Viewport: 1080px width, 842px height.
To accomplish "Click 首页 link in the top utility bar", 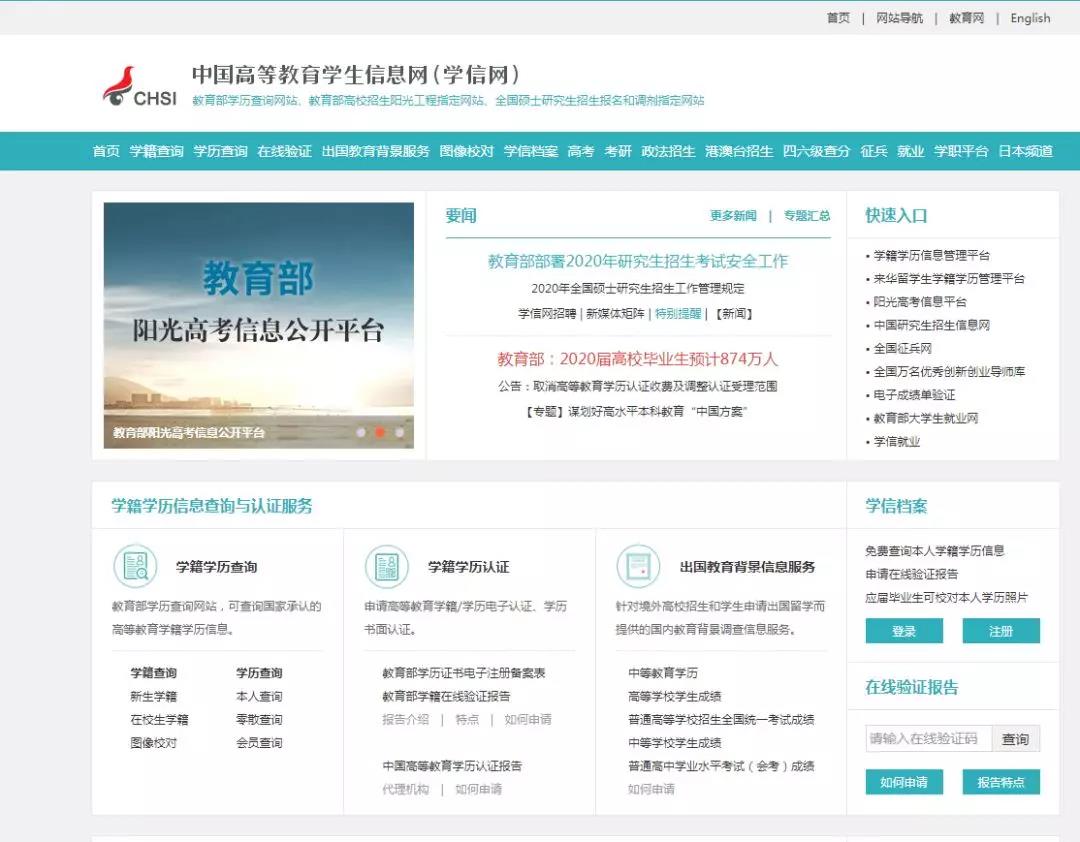I will tap(838, 18).
